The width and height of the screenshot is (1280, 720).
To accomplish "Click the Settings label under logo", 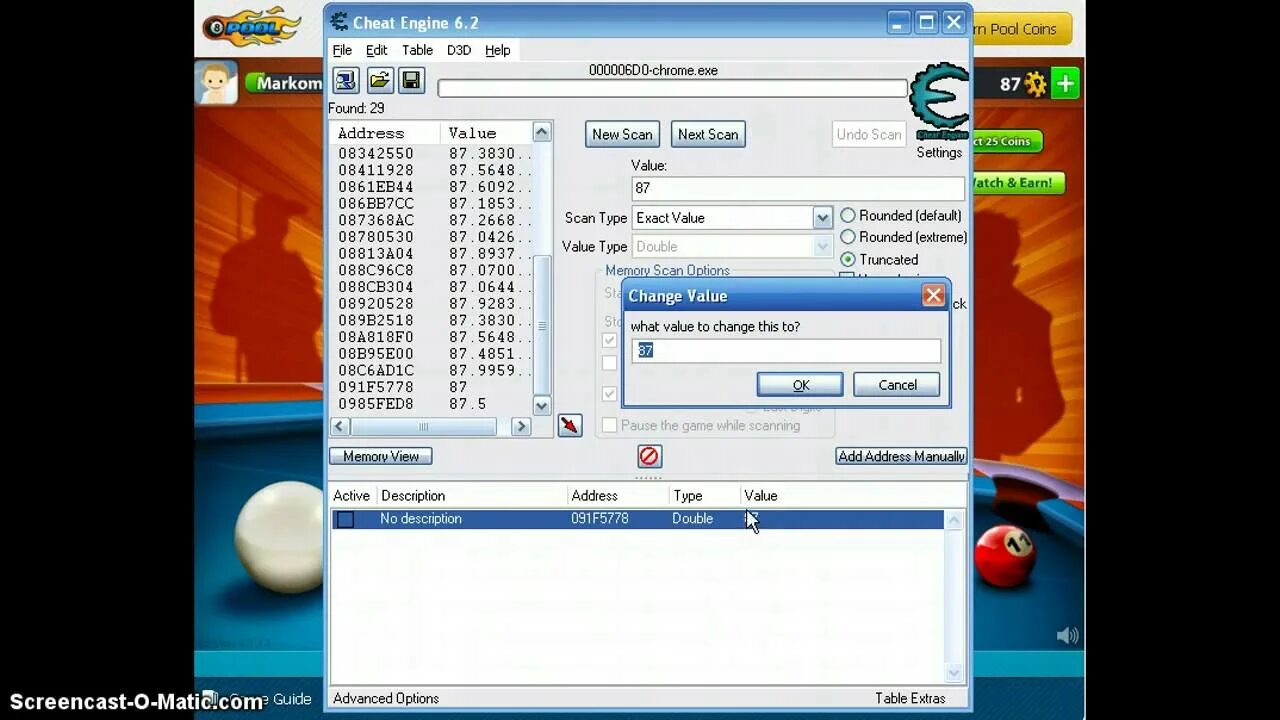I will tap(939, 153).
